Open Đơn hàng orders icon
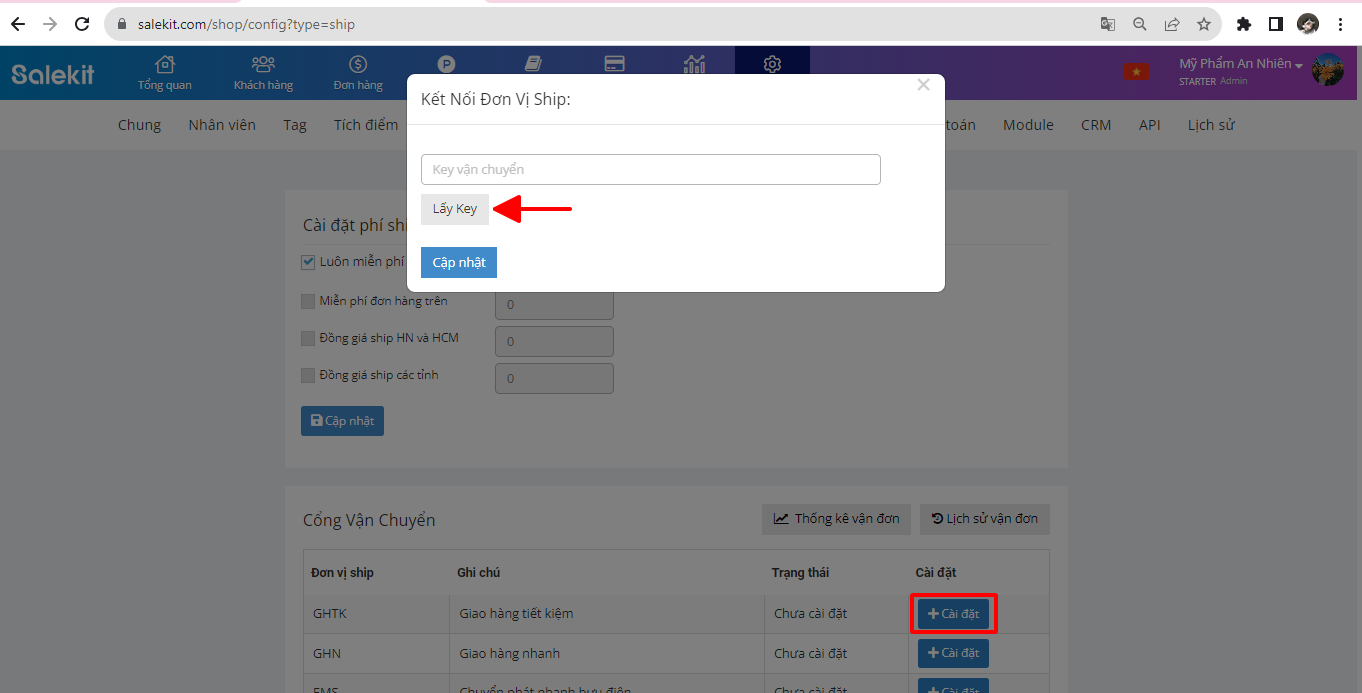The height and width of the screenshot is (693, 1362). click(358, 72)
